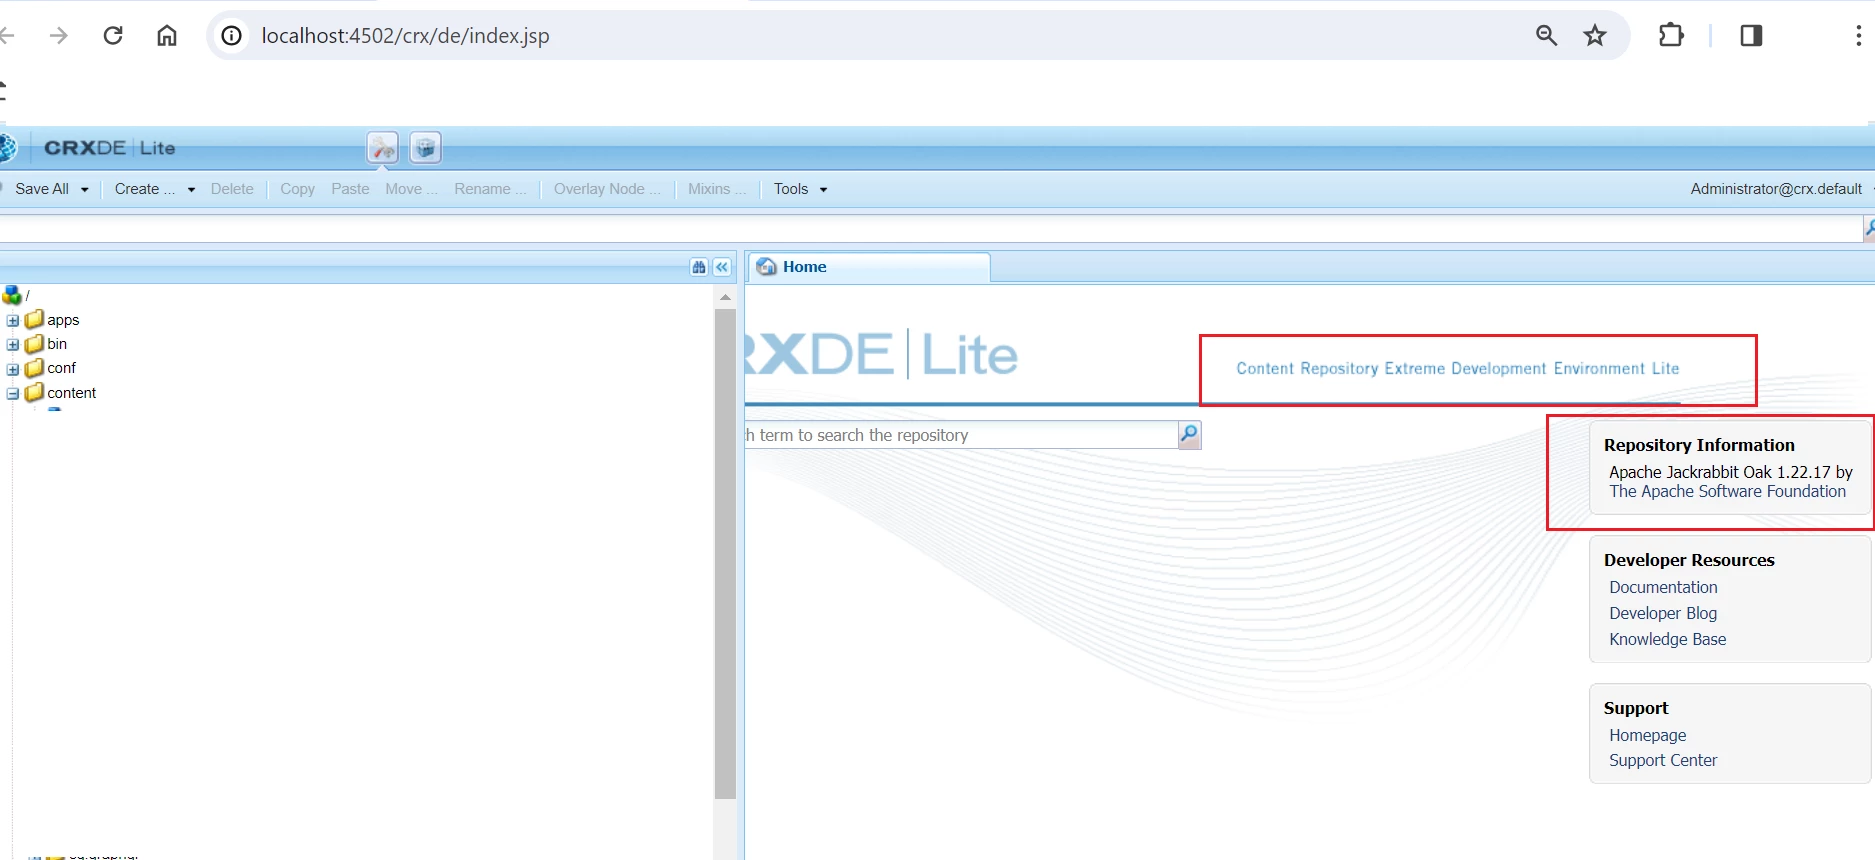View site information icon in address bar
This screenshot has width=1875, height=860.
point(231,36)
